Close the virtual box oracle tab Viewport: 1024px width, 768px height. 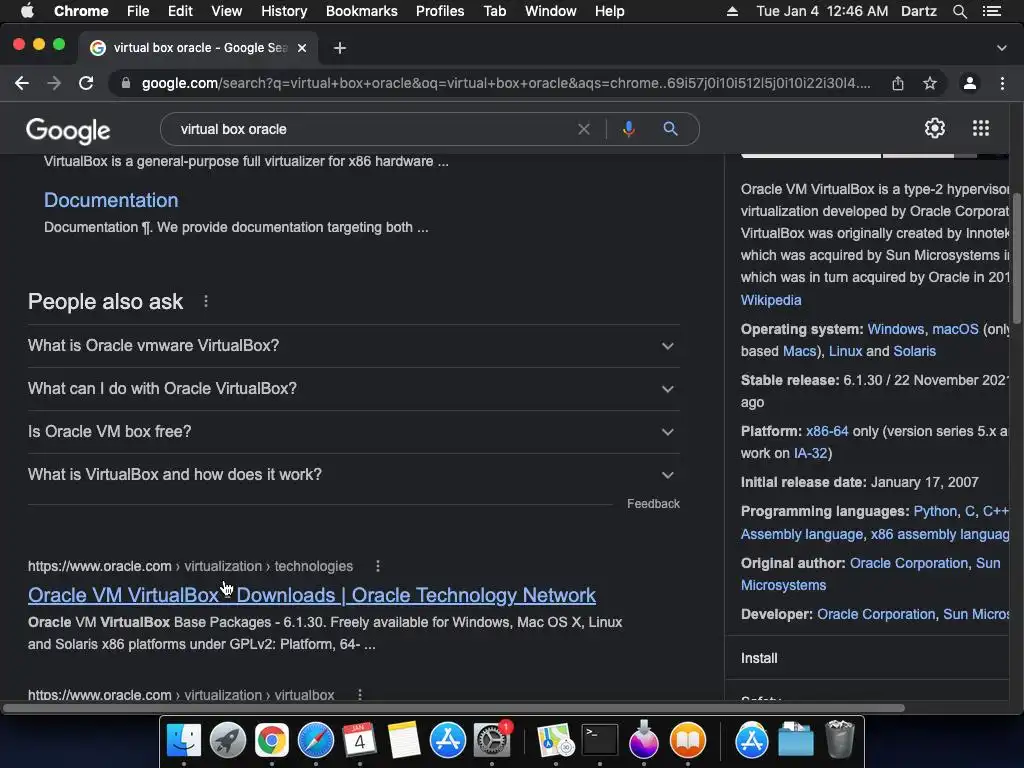click(x=302, y=48)
